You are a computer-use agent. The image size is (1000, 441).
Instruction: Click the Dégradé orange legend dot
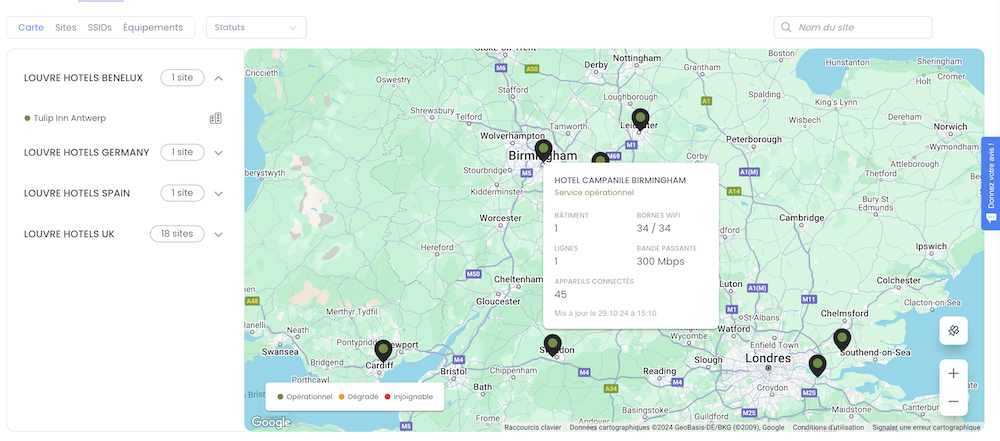pos(341,397)
